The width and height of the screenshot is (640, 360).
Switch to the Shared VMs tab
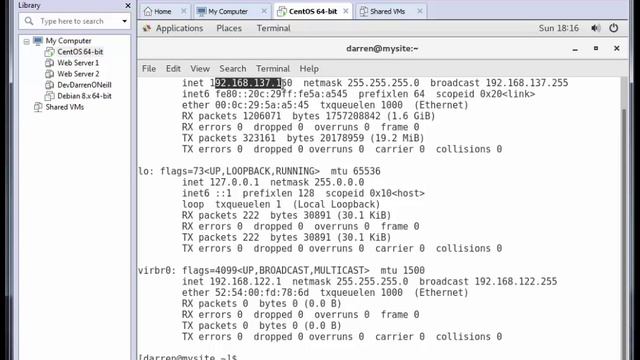pyautogui.click(x=387, y=11)
